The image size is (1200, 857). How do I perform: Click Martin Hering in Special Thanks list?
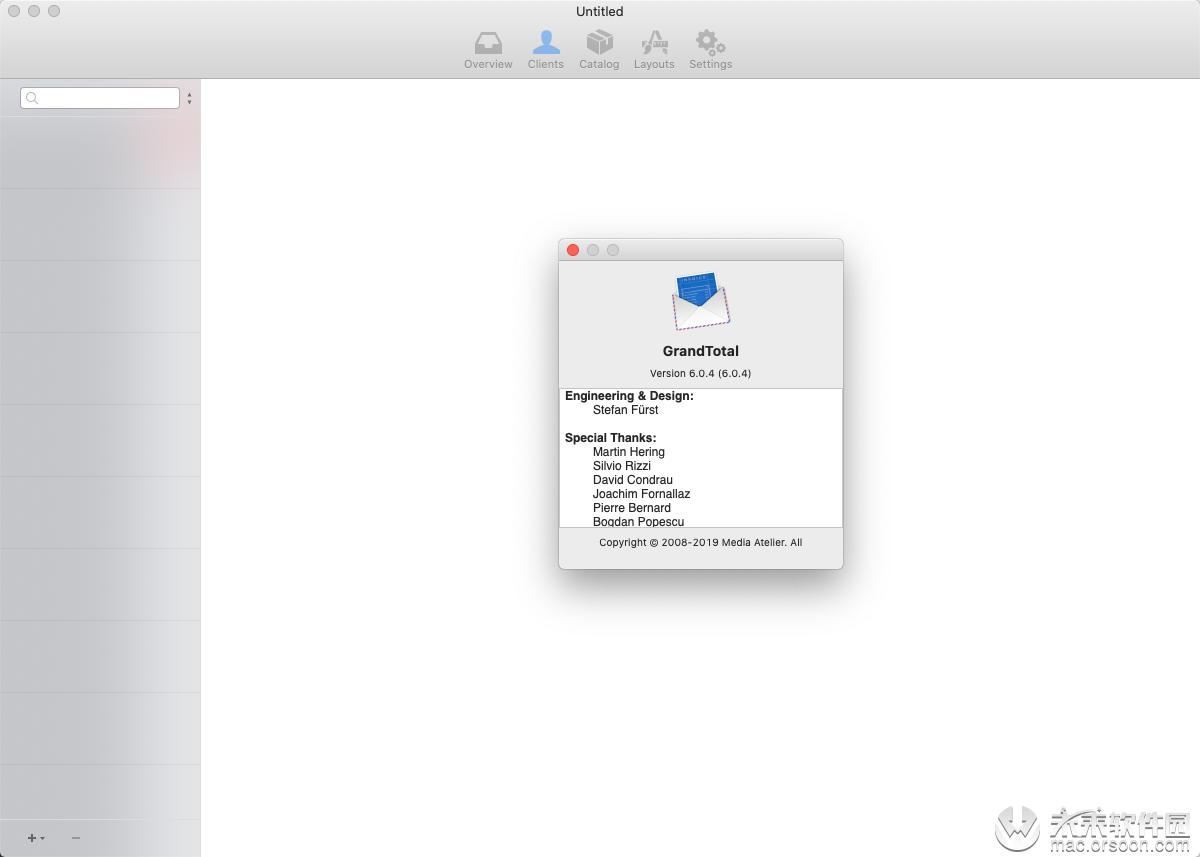pyautogui.click(x=628, y=452)
